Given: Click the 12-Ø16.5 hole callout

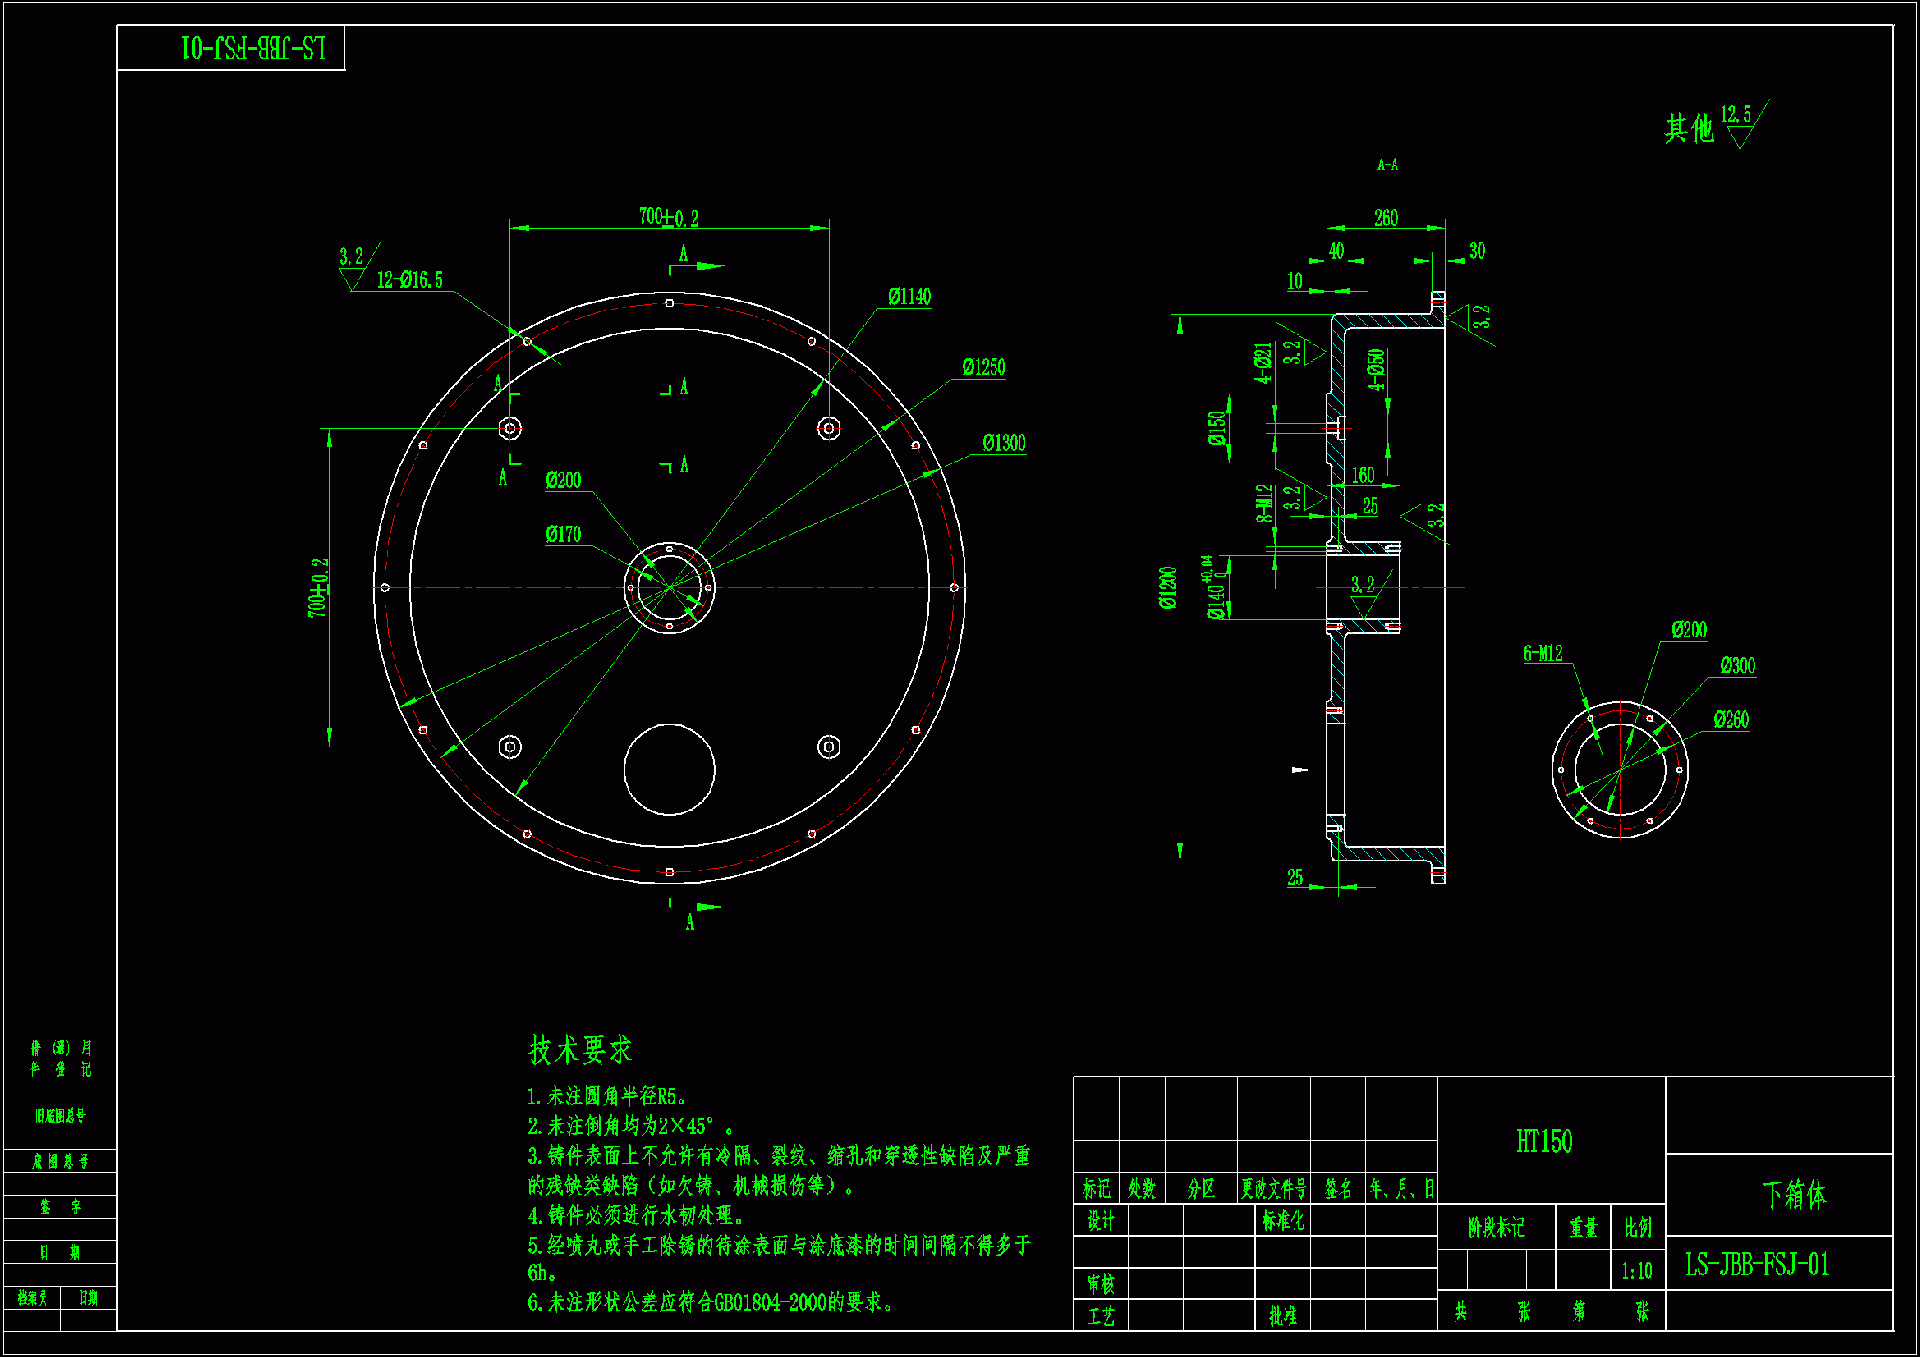Looking at the screenshot, I should point(409,281).
